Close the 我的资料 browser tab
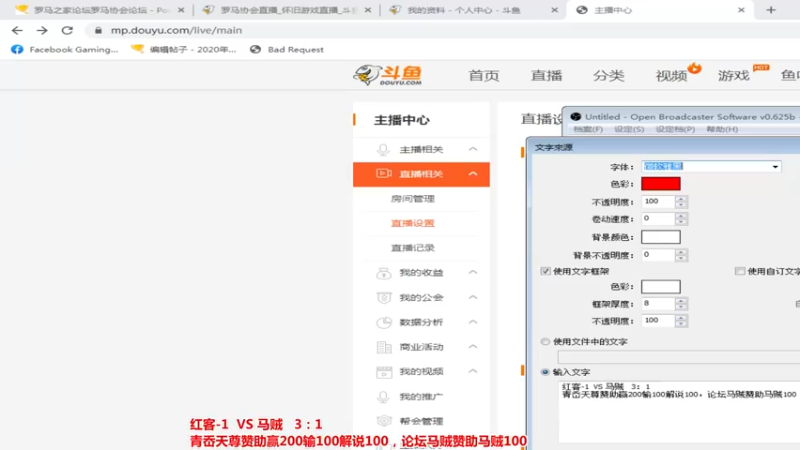This screenshot has height=450, width=800. click(x=555, y=10)
